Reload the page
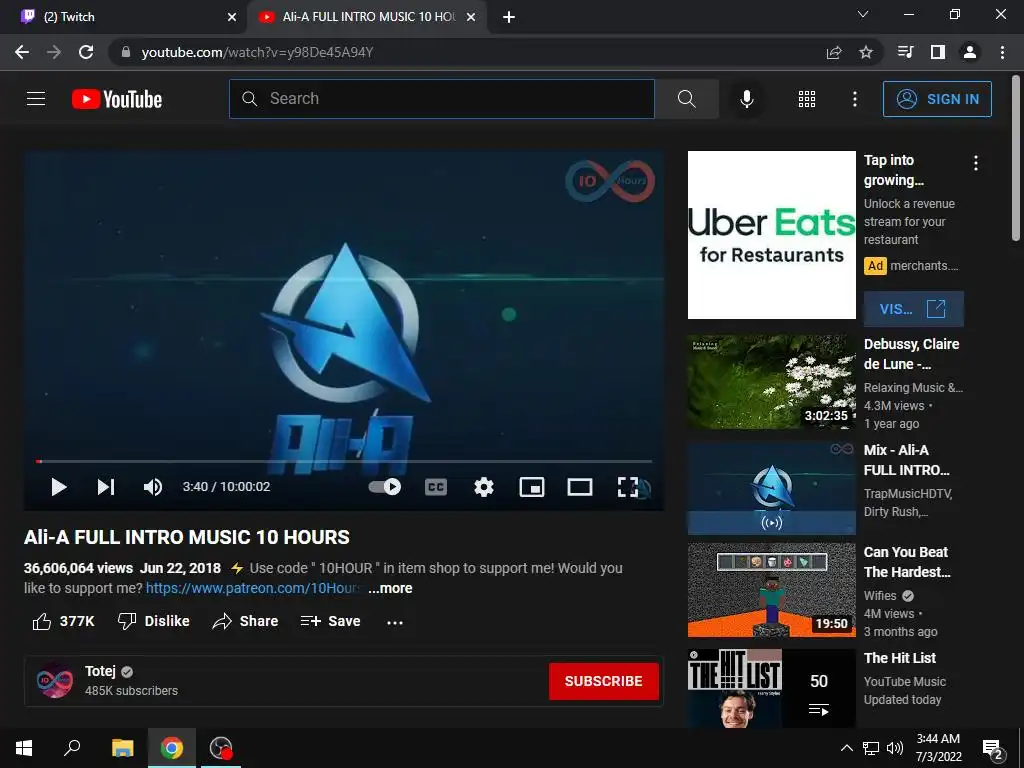Screen dimensions: 1024x768 pos(86,52)
